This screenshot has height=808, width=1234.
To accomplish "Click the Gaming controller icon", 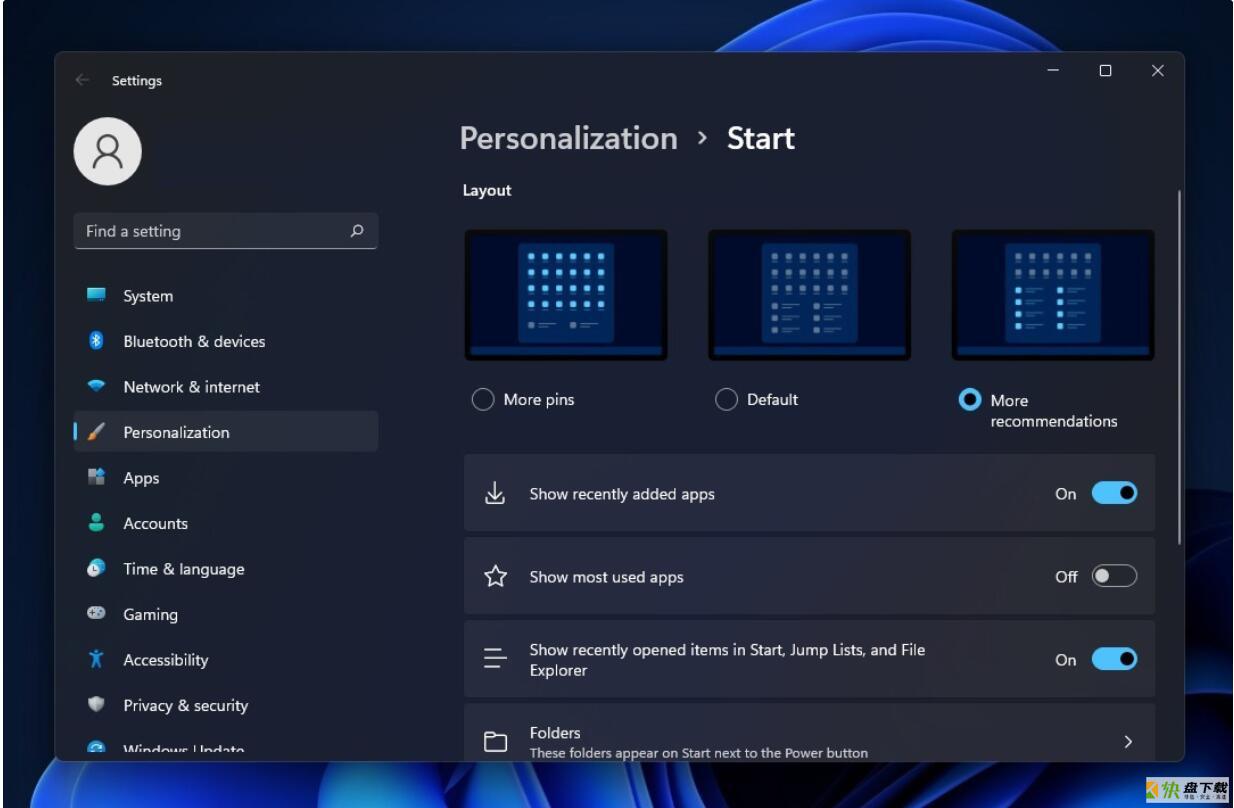I will pos(96,613).
